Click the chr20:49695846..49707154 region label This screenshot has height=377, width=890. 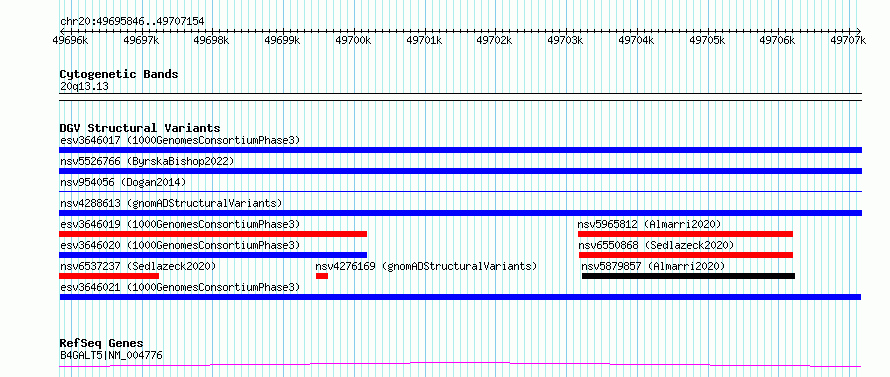click(132, 22)
